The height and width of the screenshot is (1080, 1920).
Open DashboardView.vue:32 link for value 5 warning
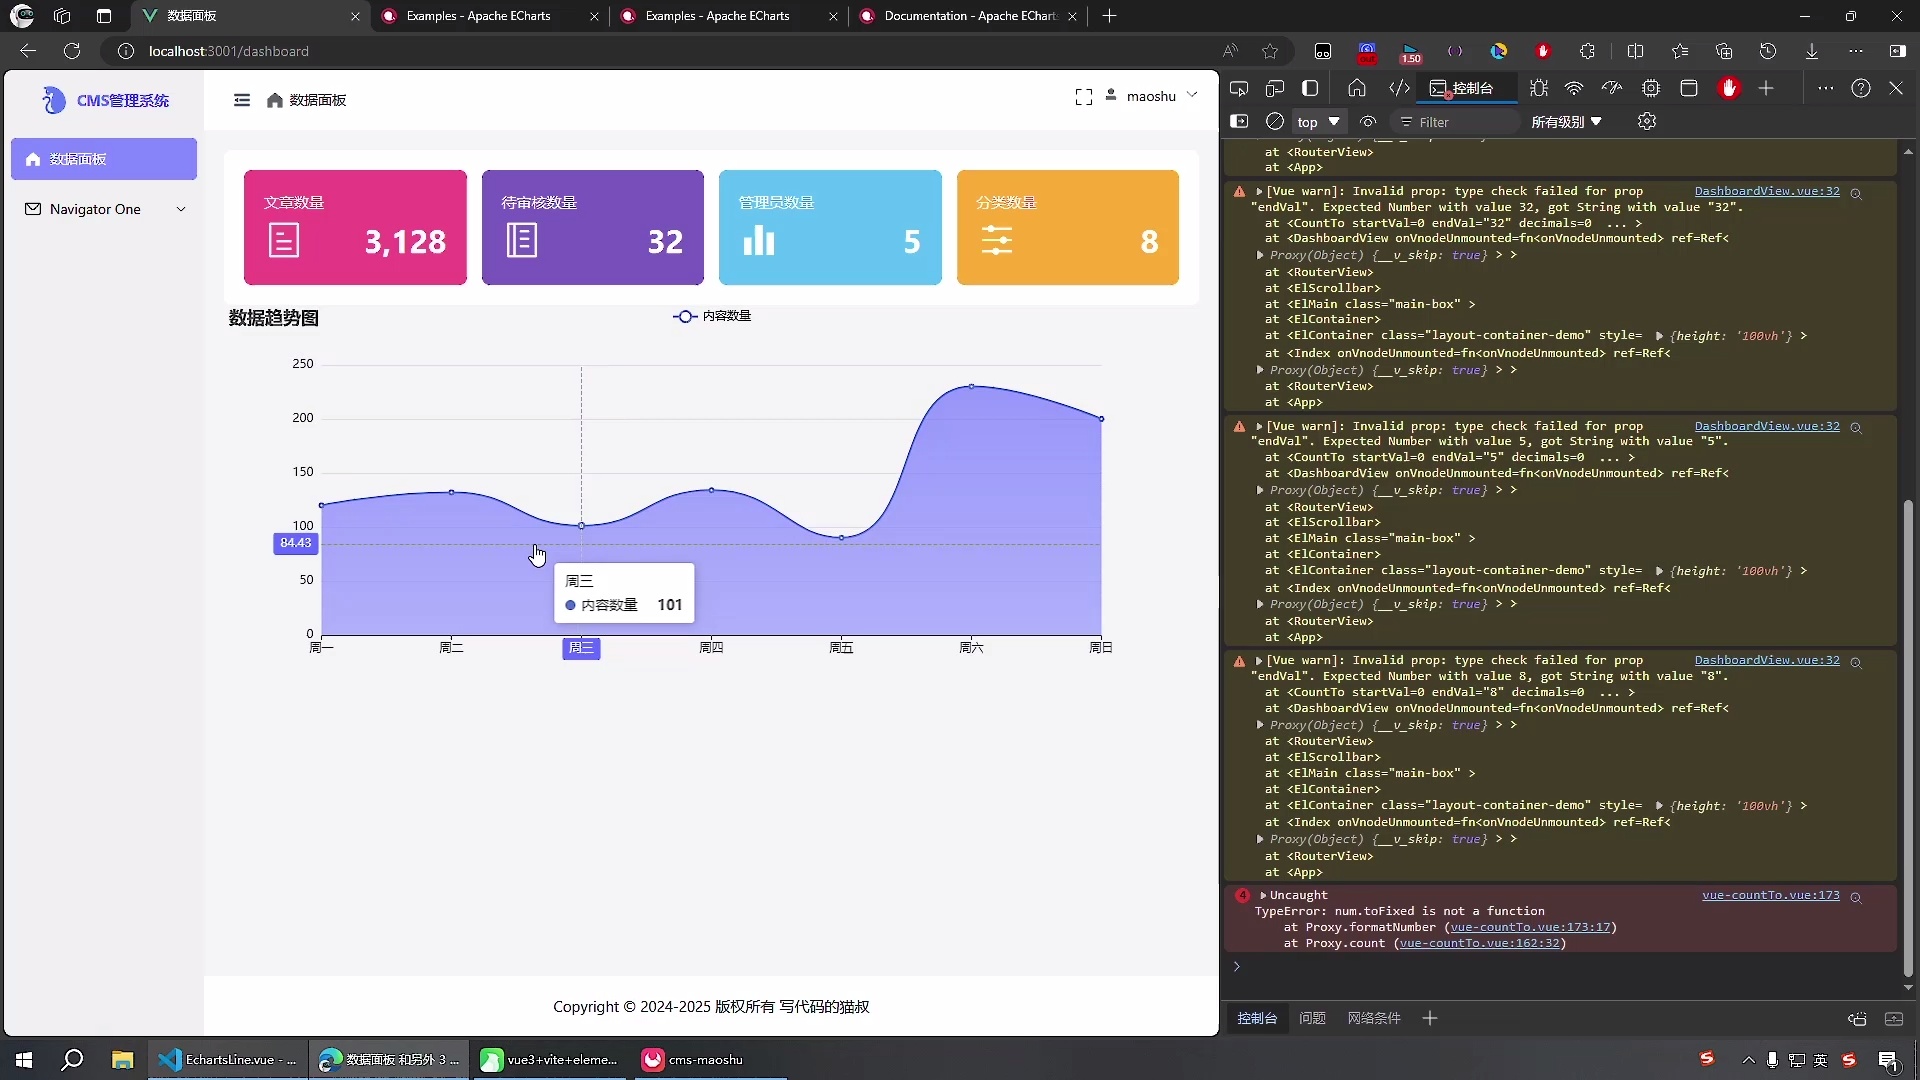1767,426
